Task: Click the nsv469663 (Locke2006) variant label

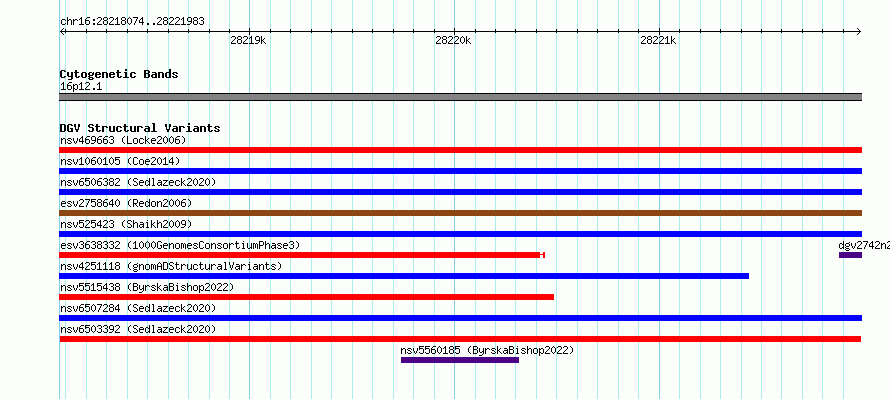Action: (123, 140)
